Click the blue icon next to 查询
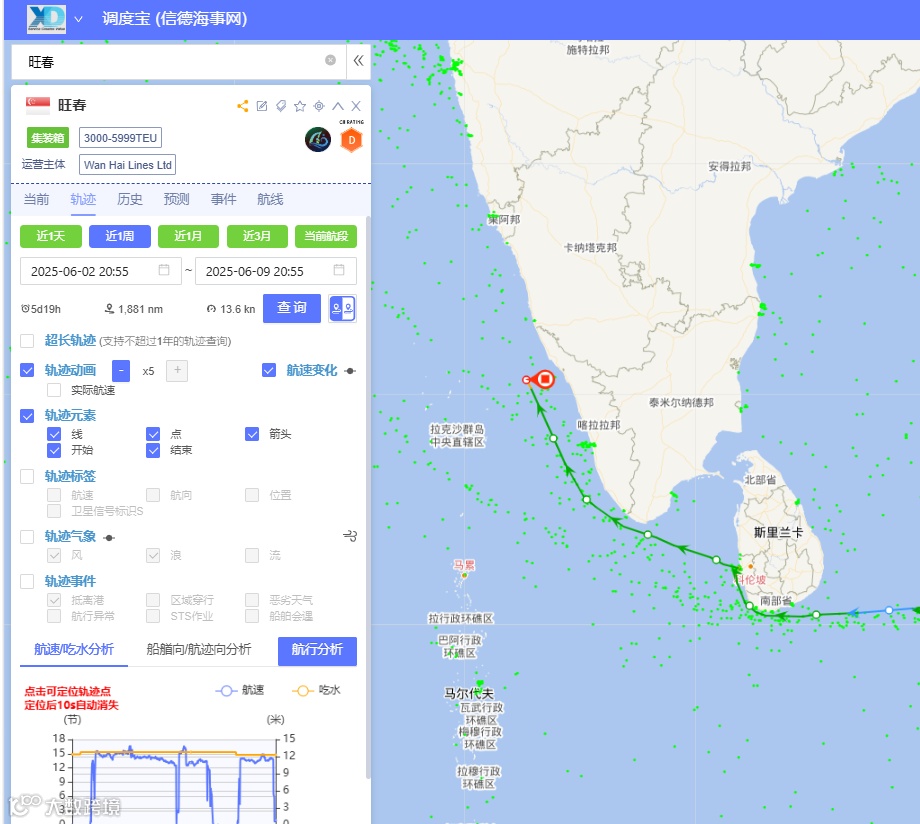Image resolution: width=920 pixels, height=824 pixels. click(x=342, y=308)
